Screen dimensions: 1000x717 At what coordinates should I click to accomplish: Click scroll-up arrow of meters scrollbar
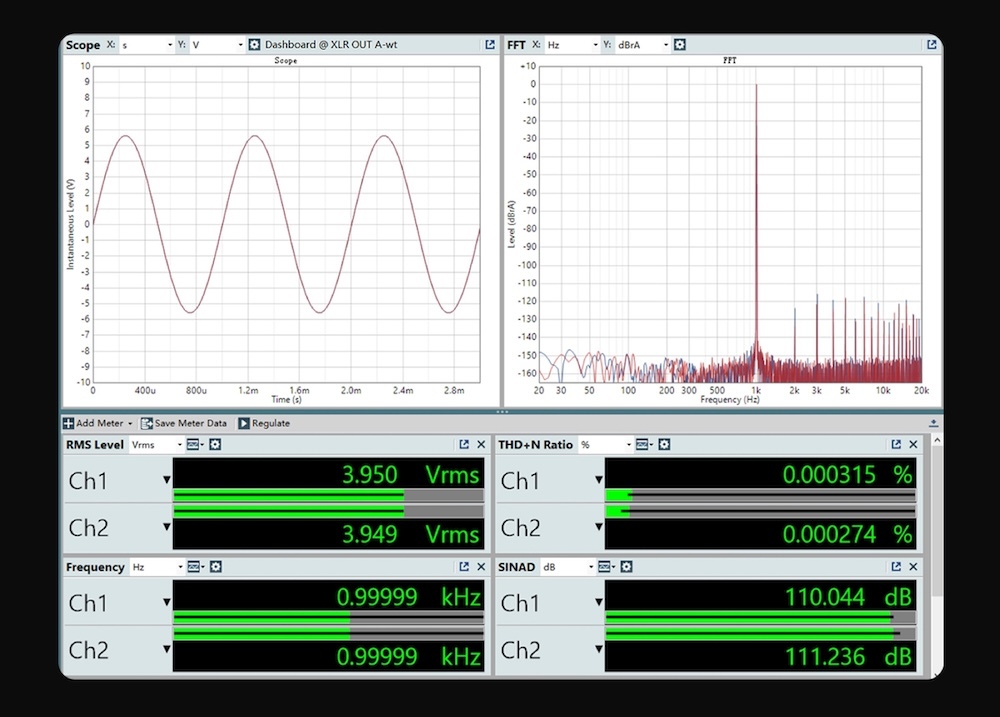pos(937,440)
